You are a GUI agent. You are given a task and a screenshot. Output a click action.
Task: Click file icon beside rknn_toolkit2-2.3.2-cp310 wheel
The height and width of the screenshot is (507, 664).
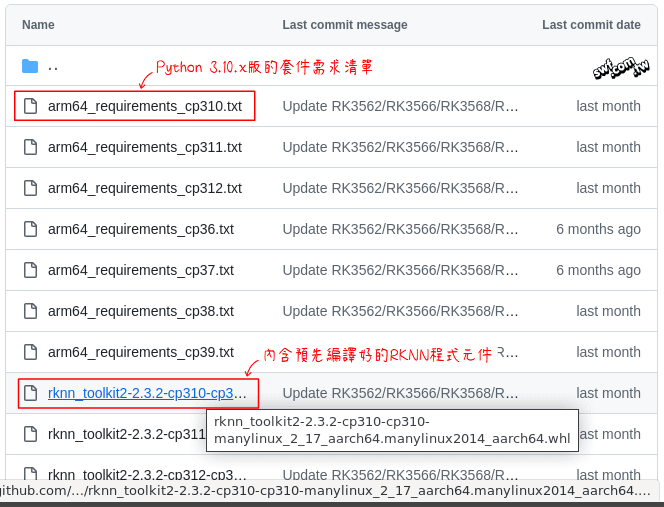[x=30, y=393]
